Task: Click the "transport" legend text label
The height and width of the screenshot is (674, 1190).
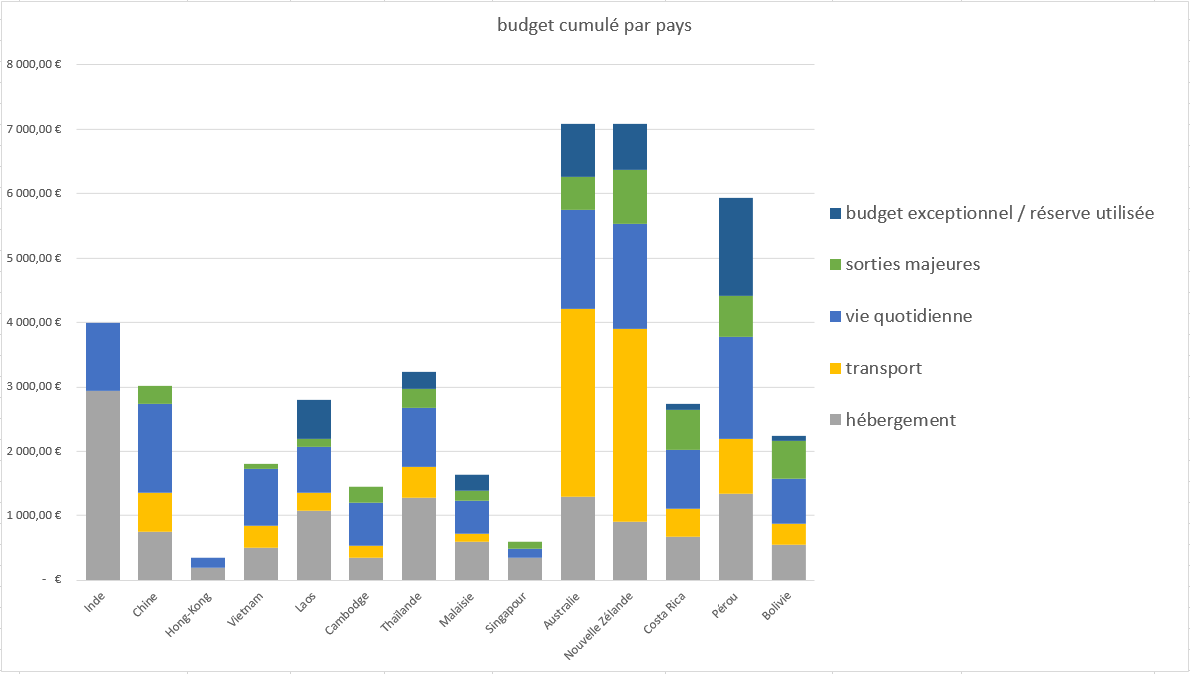Action: 883,369
